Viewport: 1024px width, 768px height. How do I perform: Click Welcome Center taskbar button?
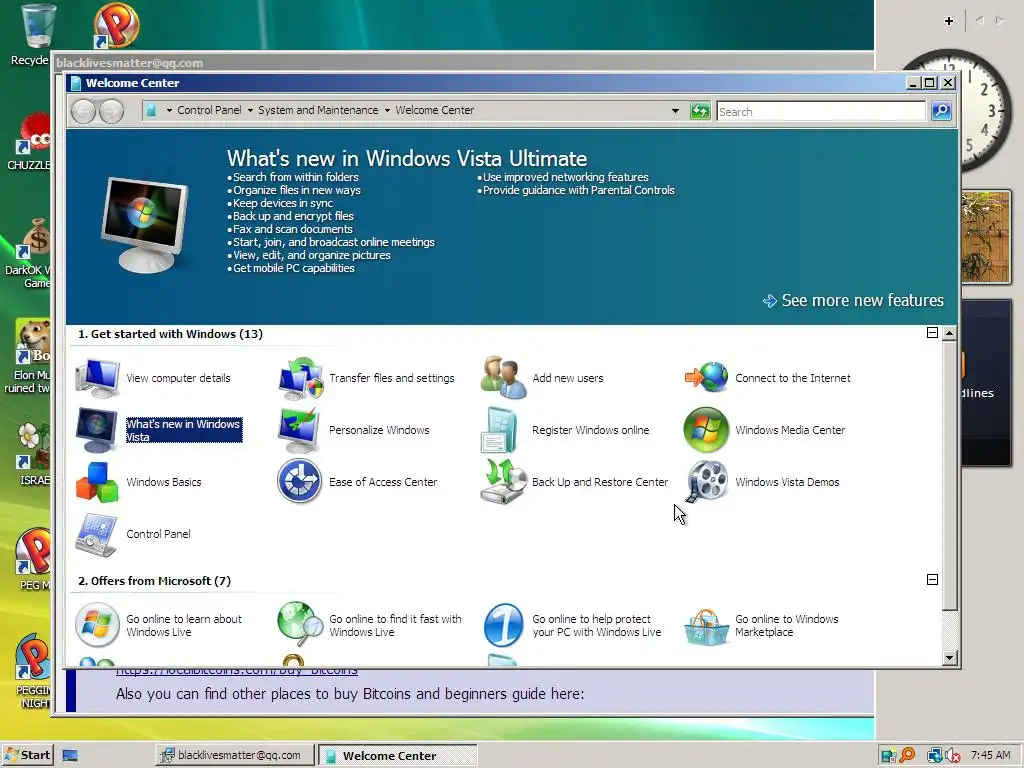(x=398, y=756)
